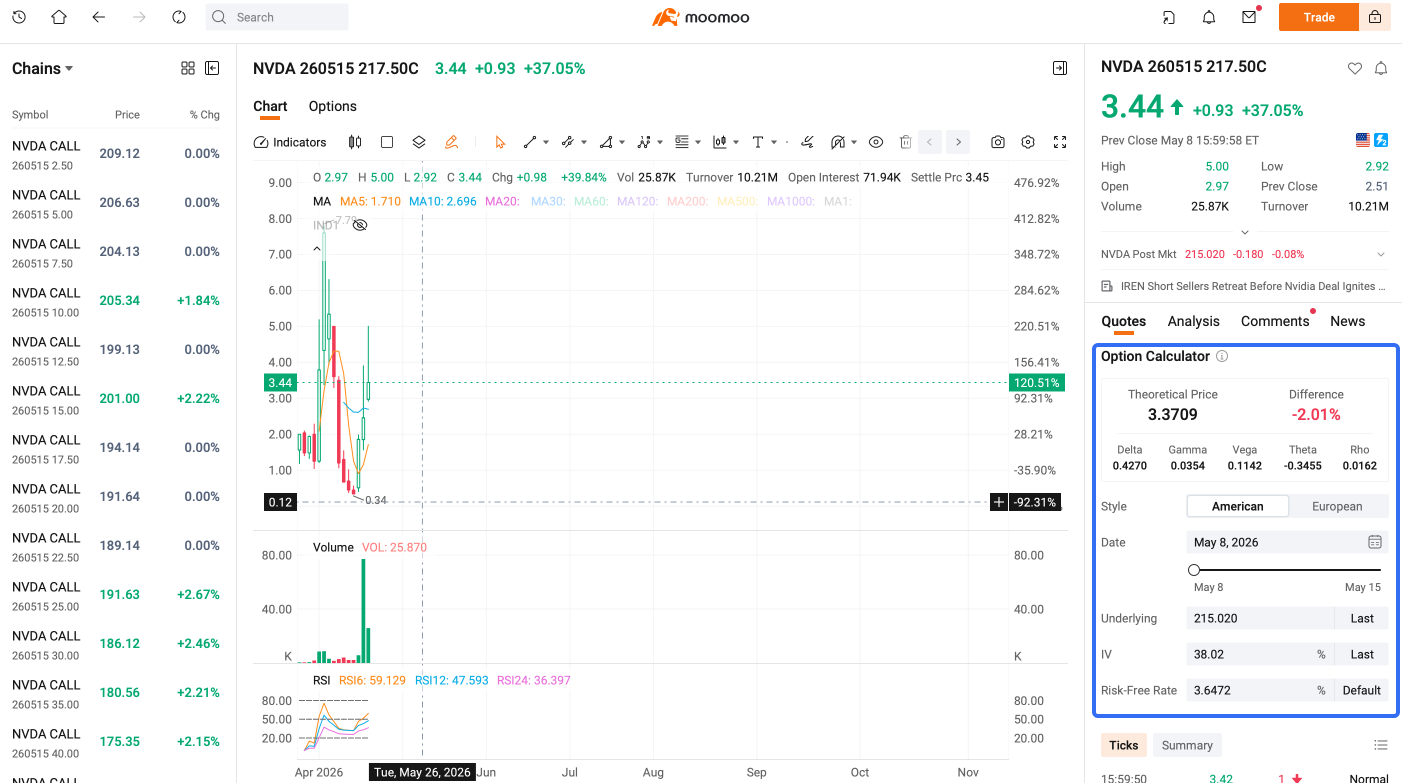The height and width of the screenshot is (783, 1402).
Task: Open the Quotes tab
Action: pyautogui.click(x=1124, y=321)
